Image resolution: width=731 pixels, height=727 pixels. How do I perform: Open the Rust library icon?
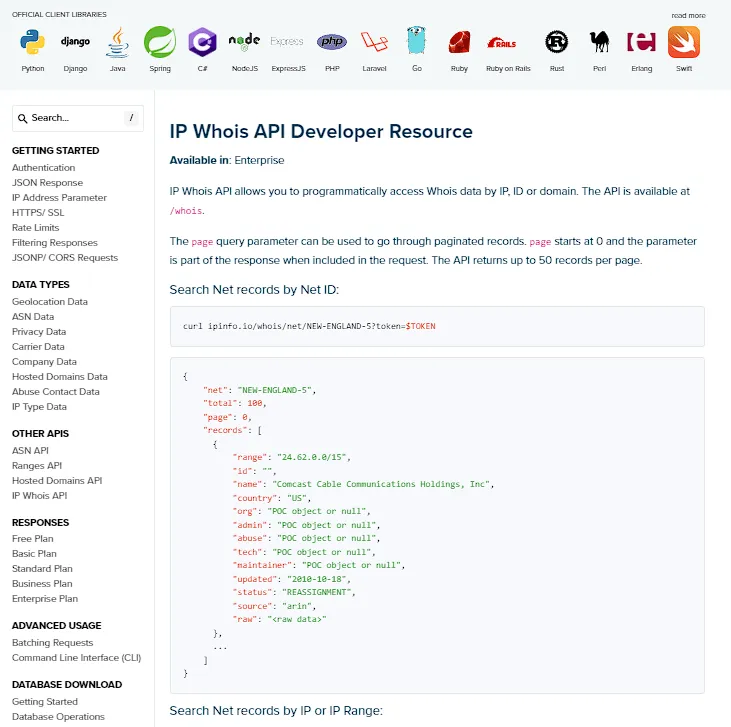[x=557, y=42]
